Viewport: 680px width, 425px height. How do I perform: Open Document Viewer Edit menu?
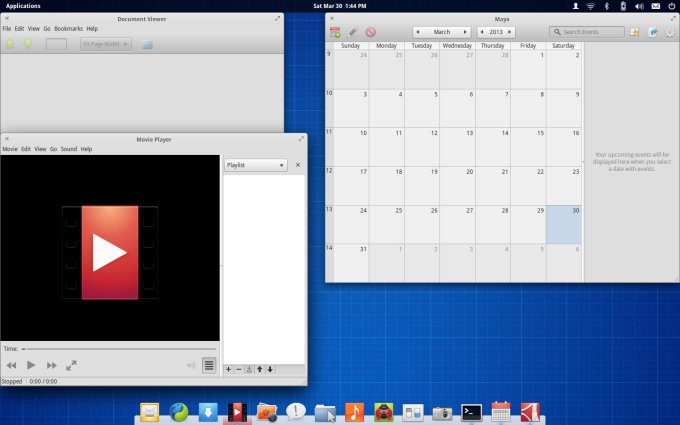tap(20, 29)
